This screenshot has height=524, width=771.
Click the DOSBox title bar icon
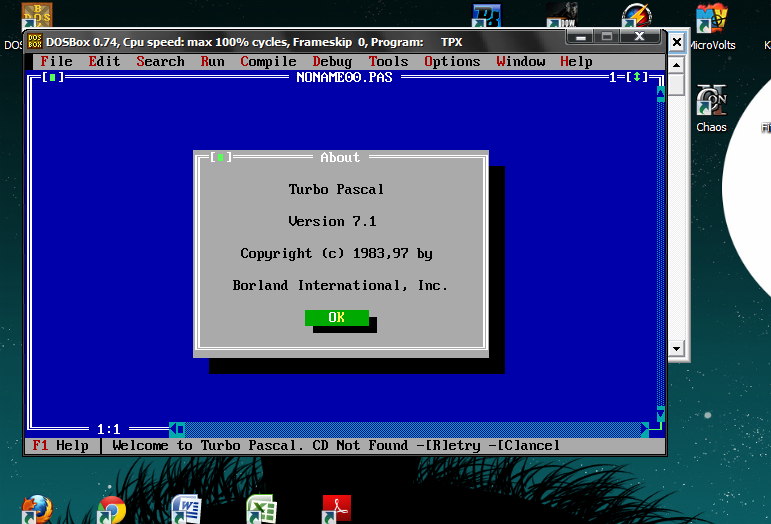coord(35,41)
